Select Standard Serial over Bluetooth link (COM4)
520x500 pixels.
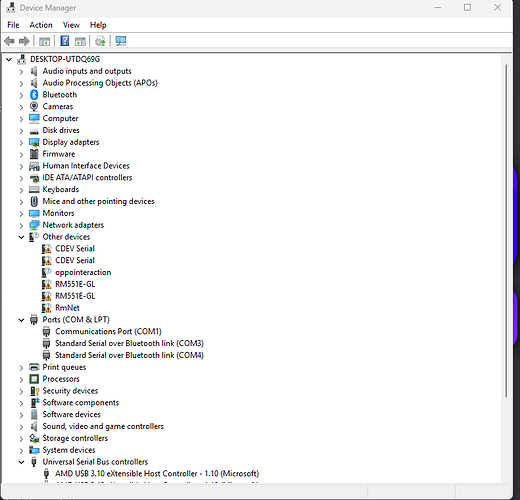click(x=129, y=355)
